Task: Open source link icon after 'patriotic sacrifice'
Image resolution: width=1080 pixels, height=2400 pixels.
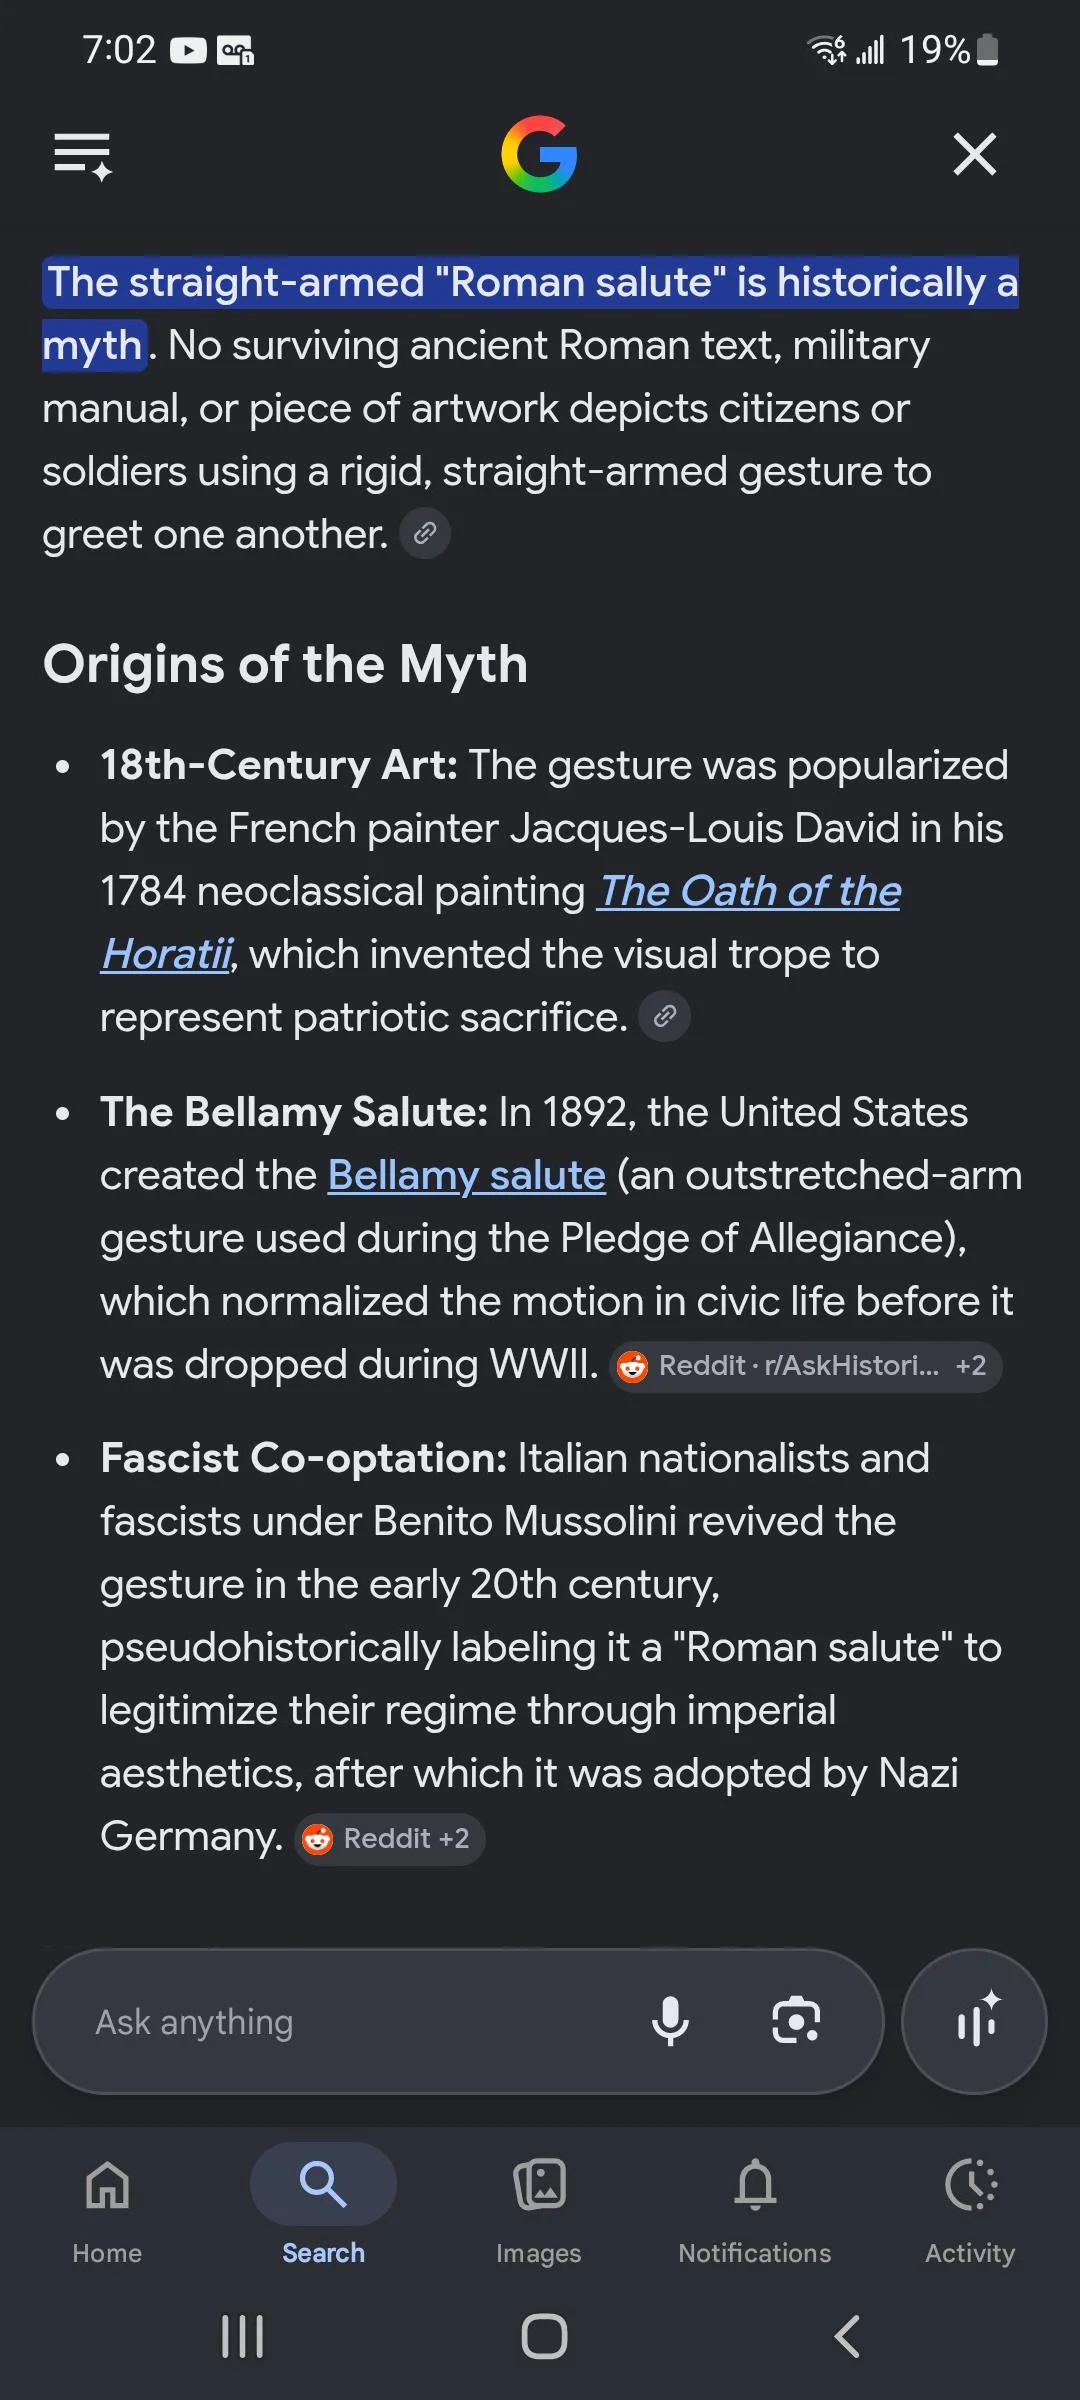Action: click(664, 1016)
